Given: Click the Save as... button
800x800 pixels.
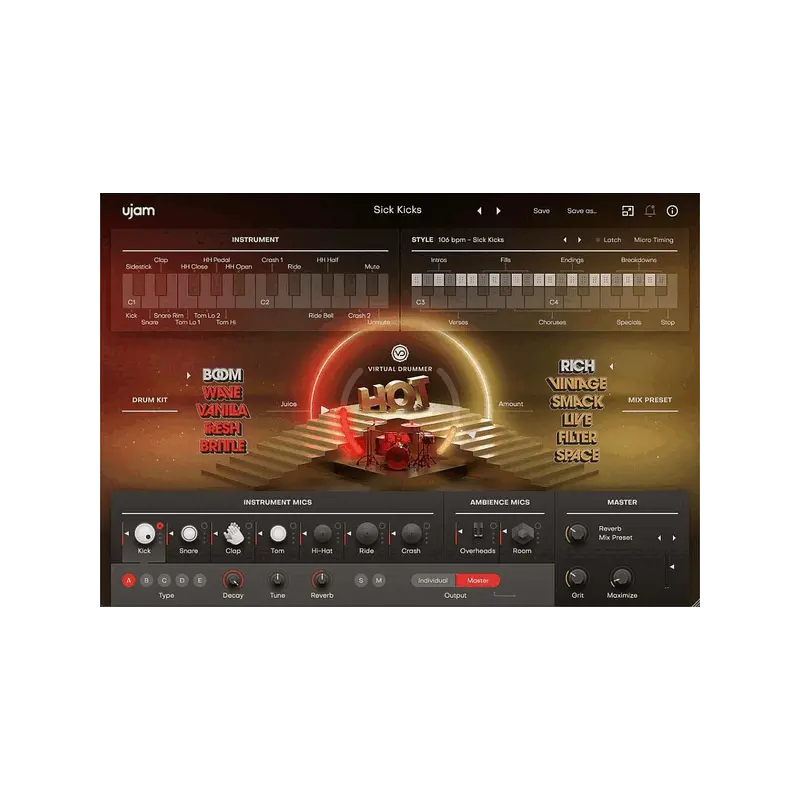Looking at the screenshot, I should click(582, 211).
